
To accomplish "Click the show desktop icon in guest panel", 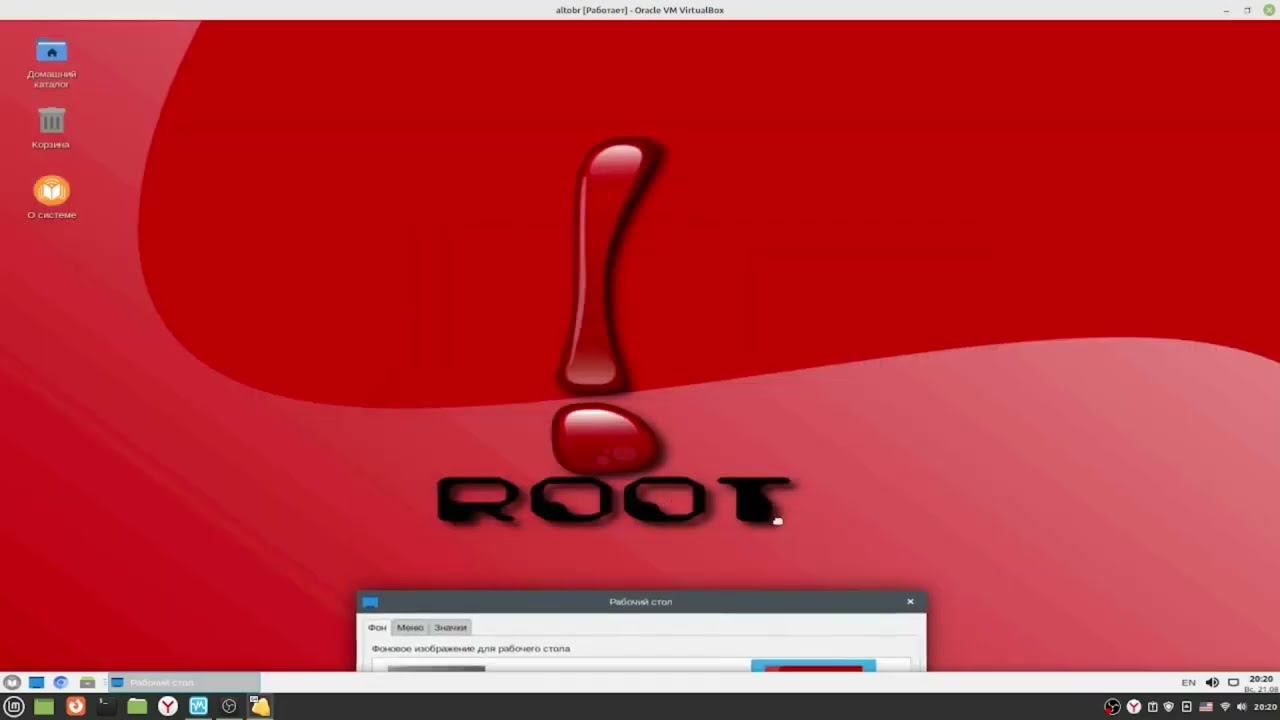I will (36, 683).
